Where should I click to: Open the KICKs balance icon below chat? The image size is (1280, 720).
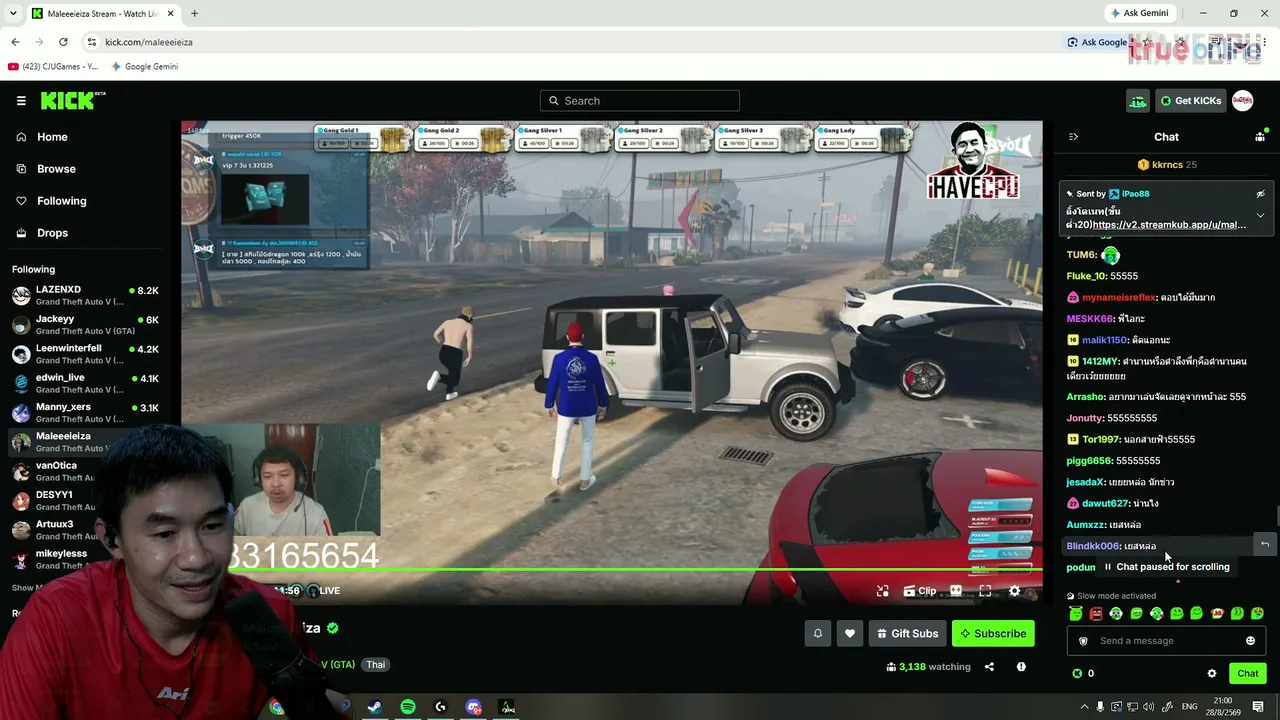[x=1077, y=674]
